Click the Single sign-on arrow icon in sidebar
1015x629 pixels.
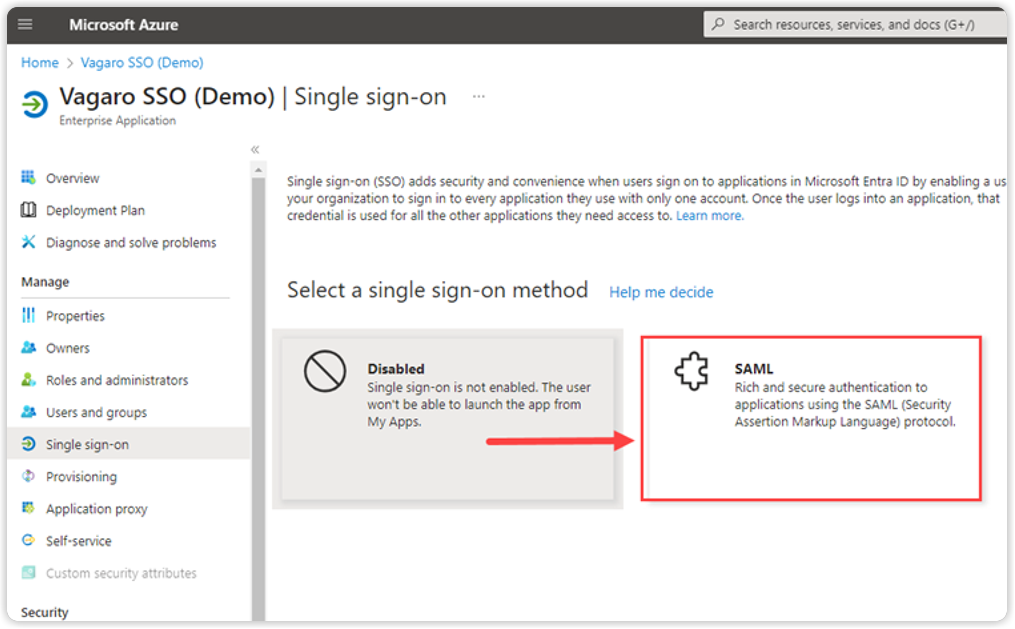(x=28, y=444)
